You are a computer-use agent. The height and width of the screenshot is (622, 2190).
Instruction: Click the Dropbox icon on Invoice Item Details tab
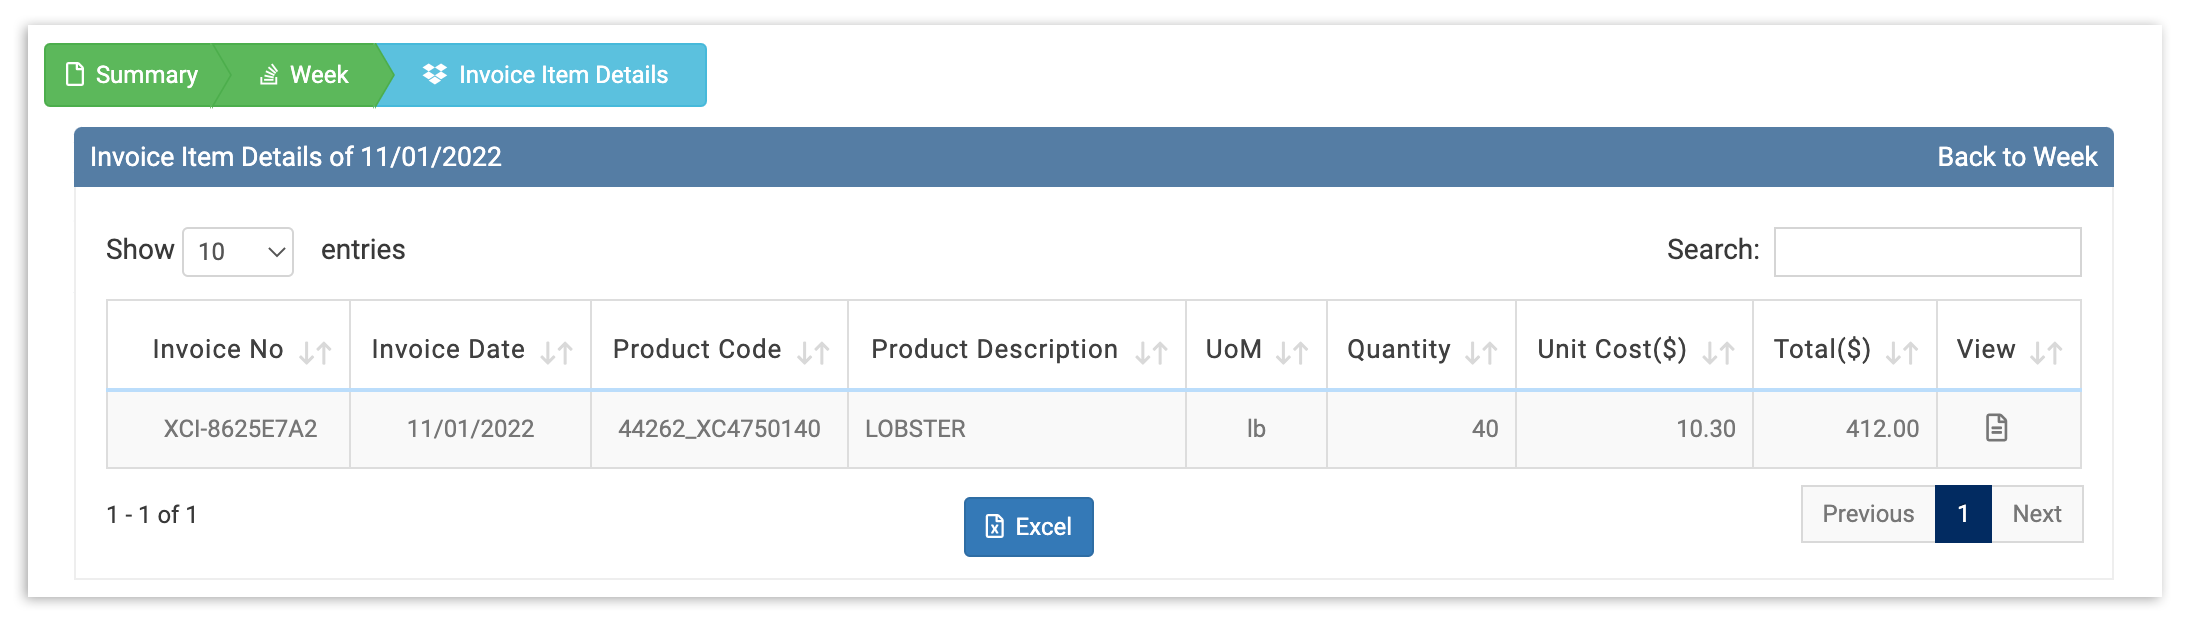point(434,74)
